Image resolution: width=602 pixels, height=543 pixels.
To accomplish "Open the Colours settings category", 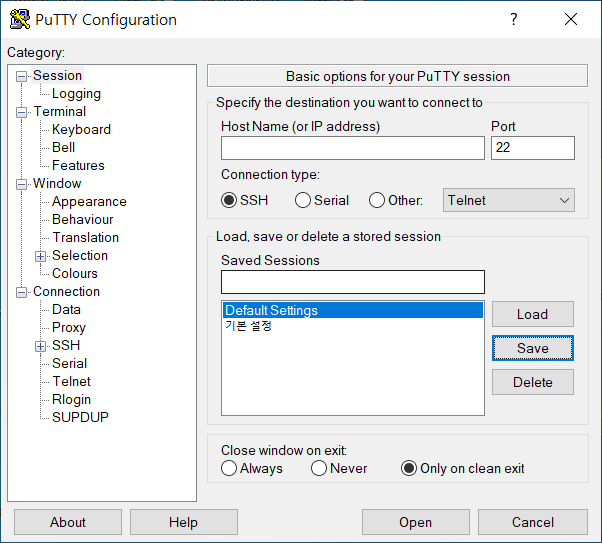I will (x=75, y=274).
